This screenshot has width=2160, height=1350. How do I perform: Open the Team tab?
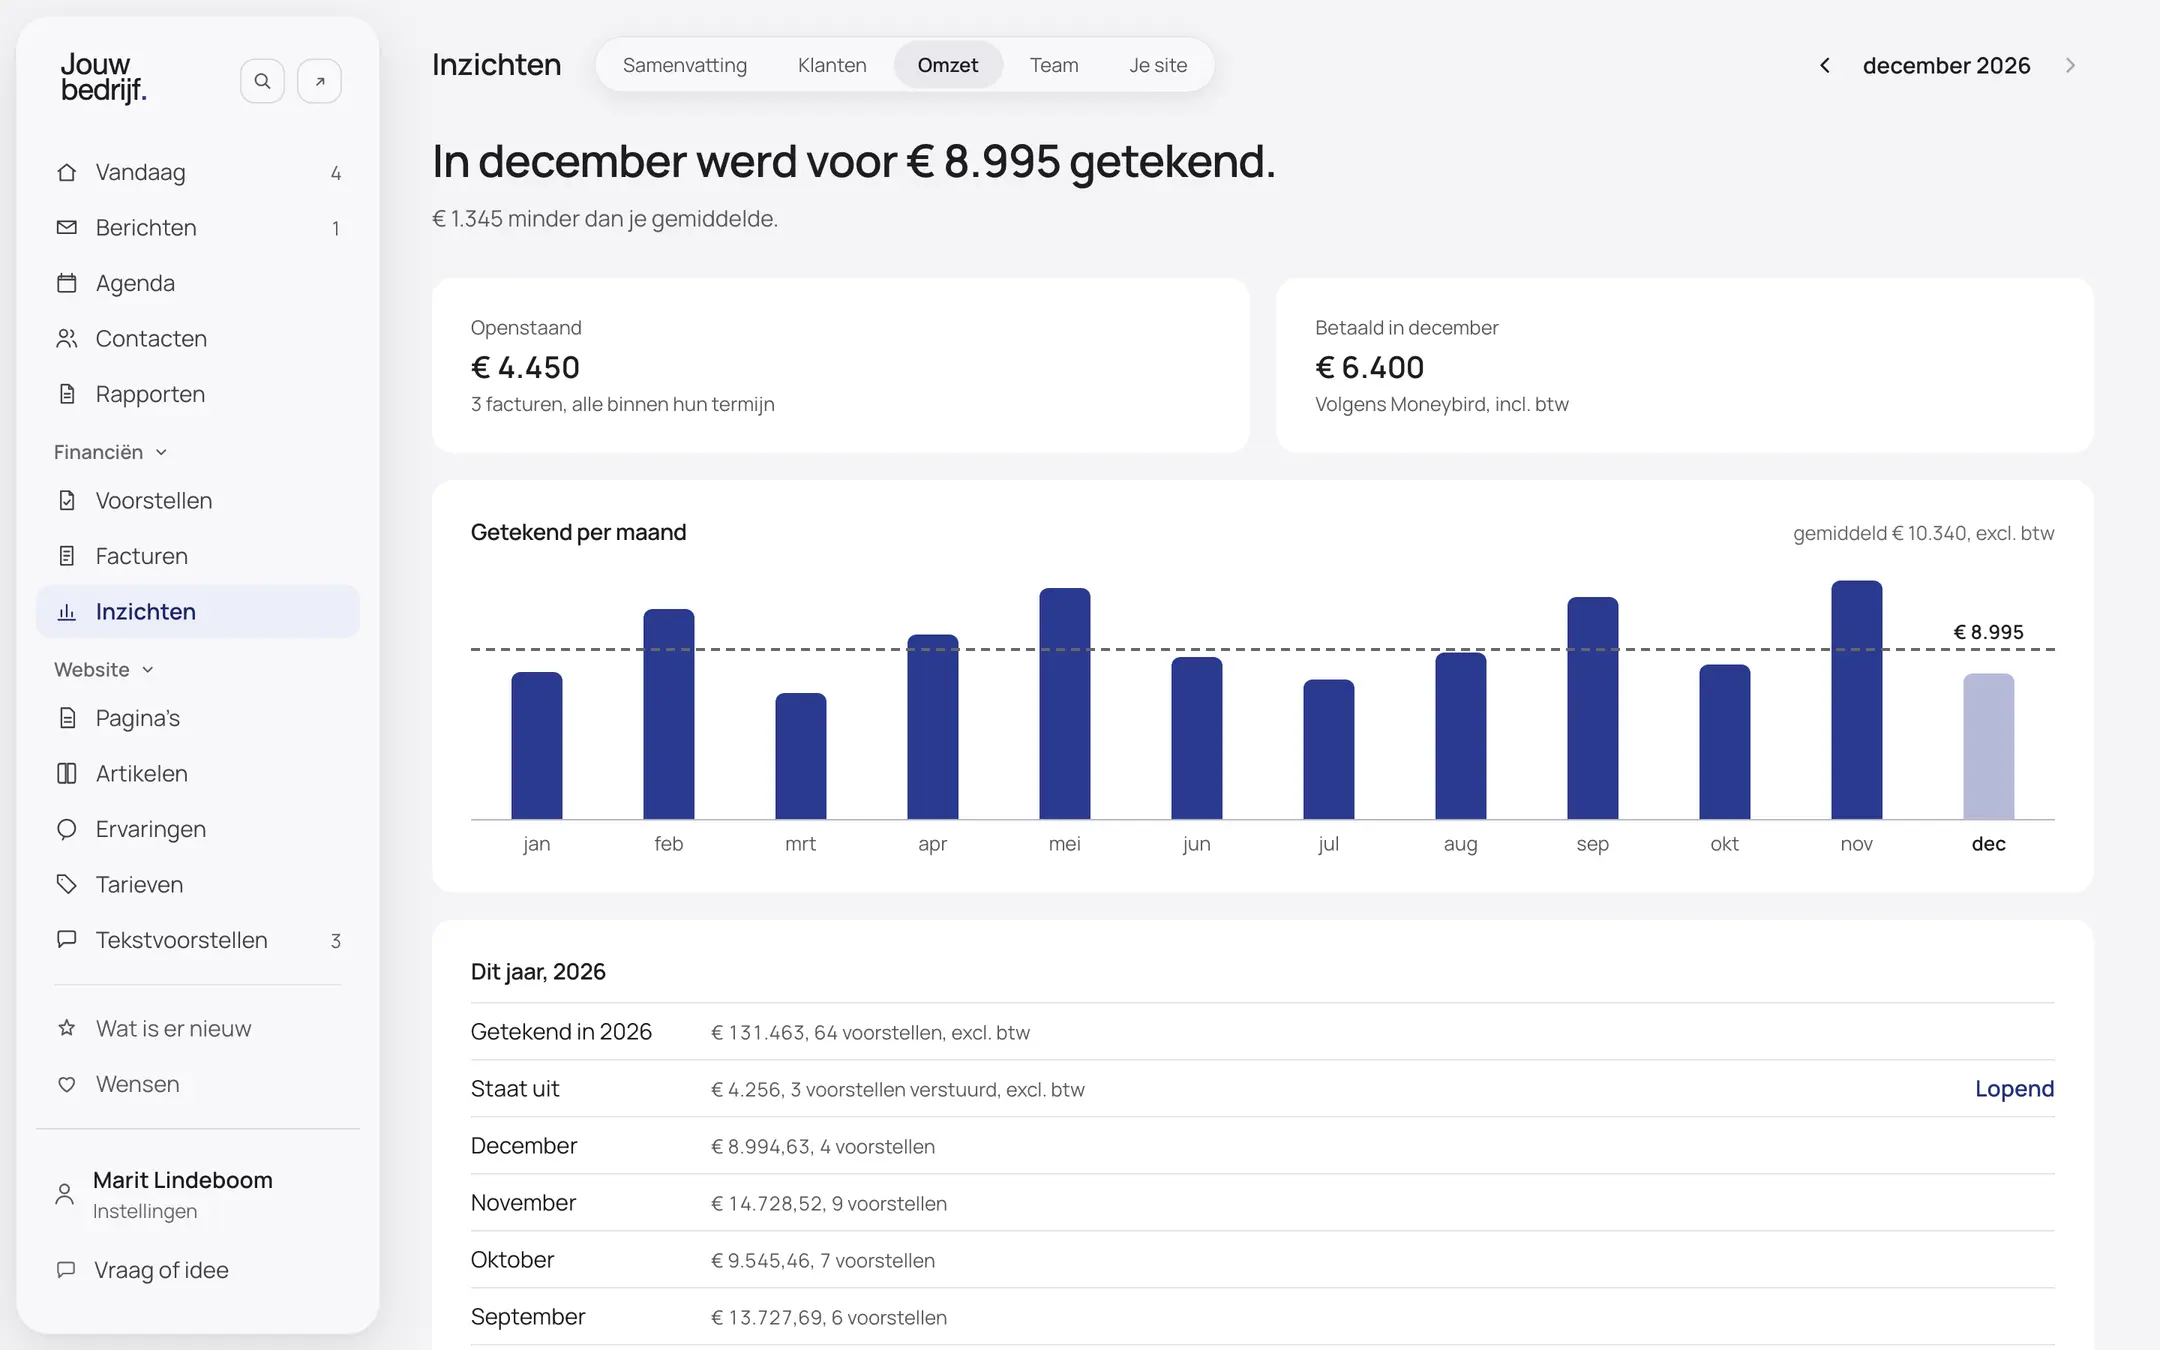pyautogui.click(x=1054, y=65)
